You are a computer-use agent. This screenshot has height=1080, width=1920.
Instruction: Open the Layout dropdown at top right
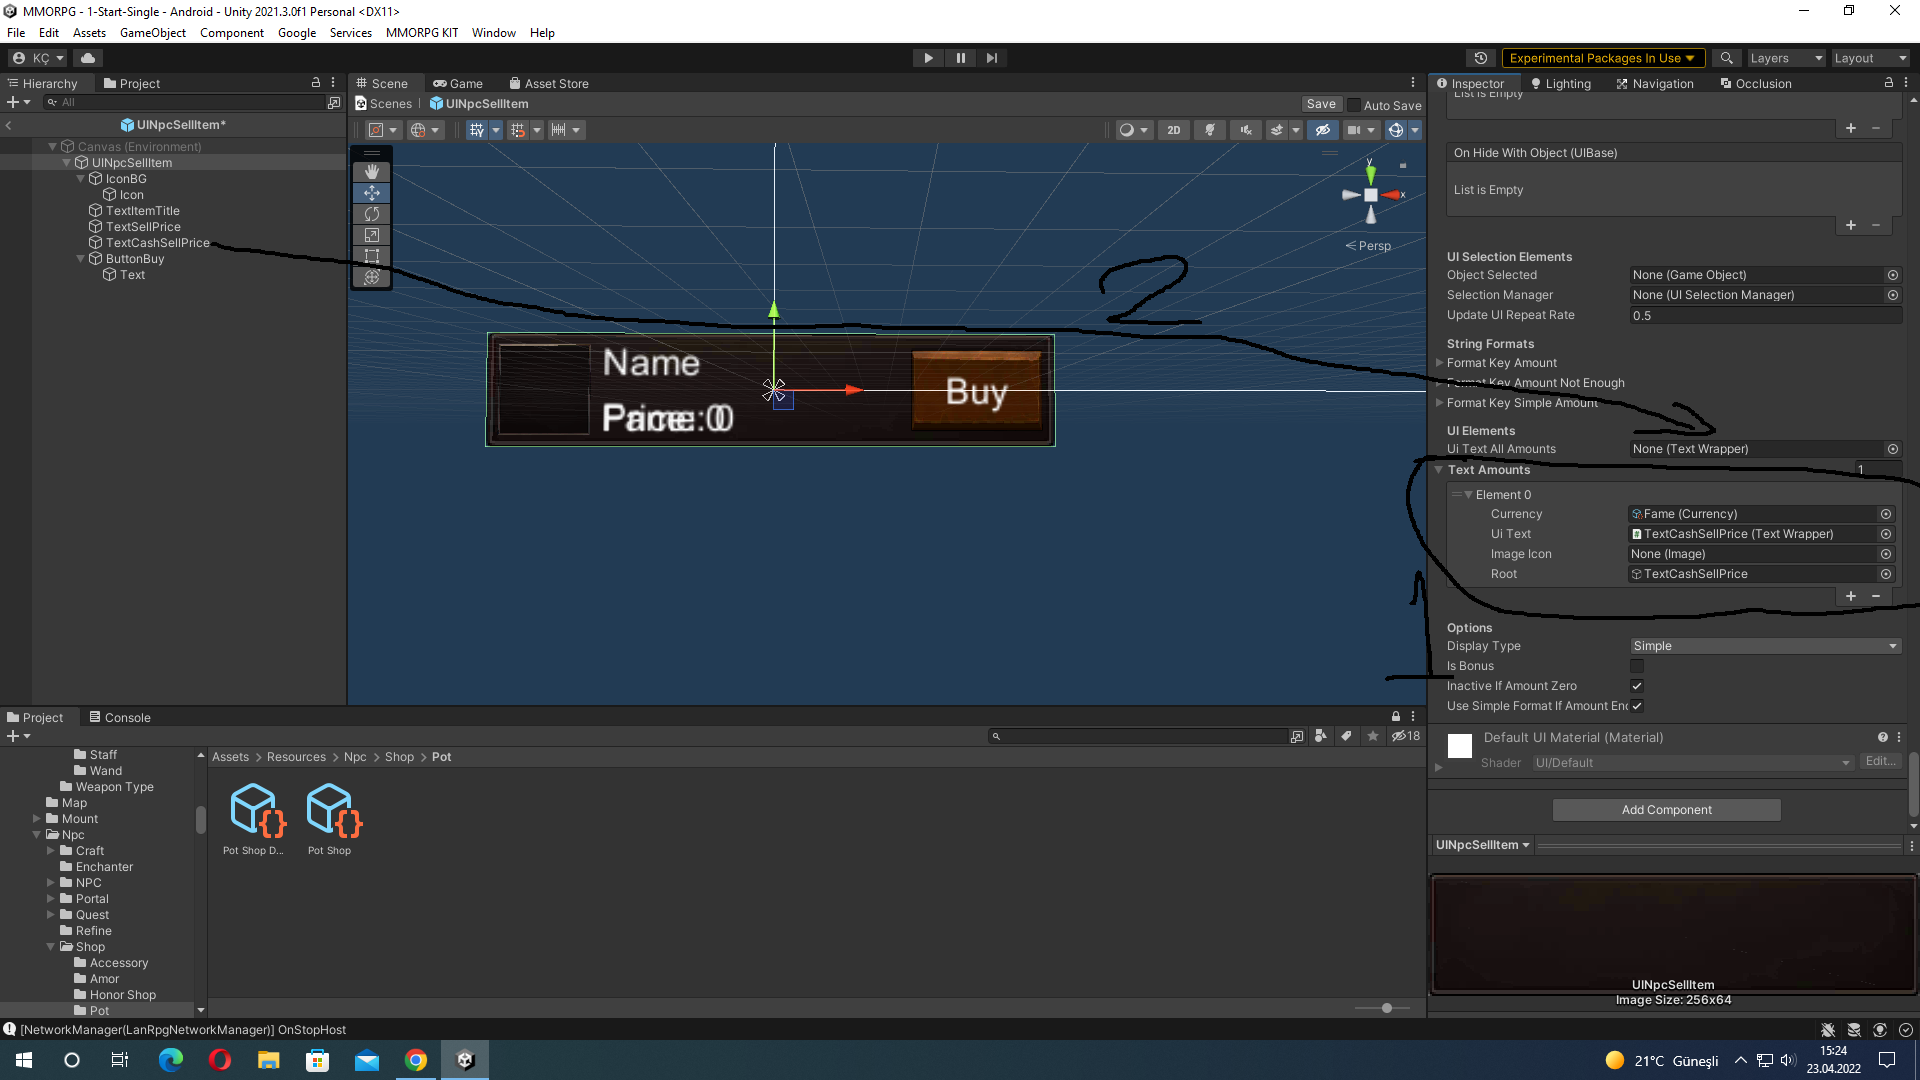pyautogui.click(x=1869, y=58)
